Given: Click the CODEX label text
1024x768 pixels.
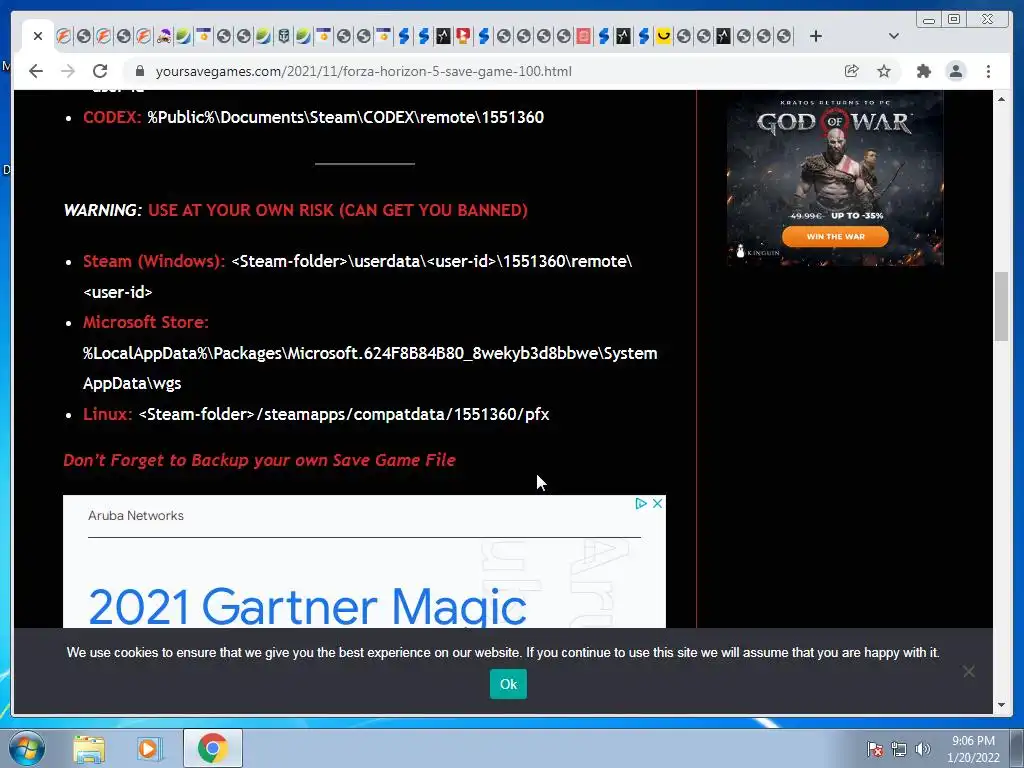Looking at the screenshot, I should (x=112, y=118).
